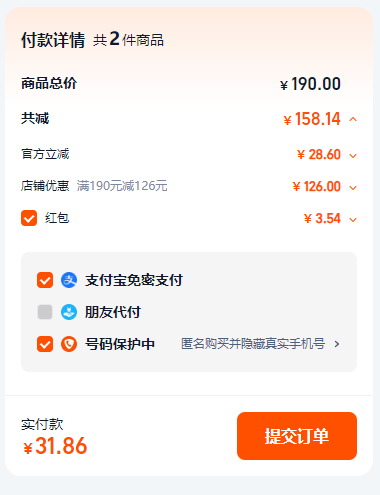Screen dimensions: 380x495
Task: Uncheck the 红包 red packet checkbox
Action: [x=29, y=218]
